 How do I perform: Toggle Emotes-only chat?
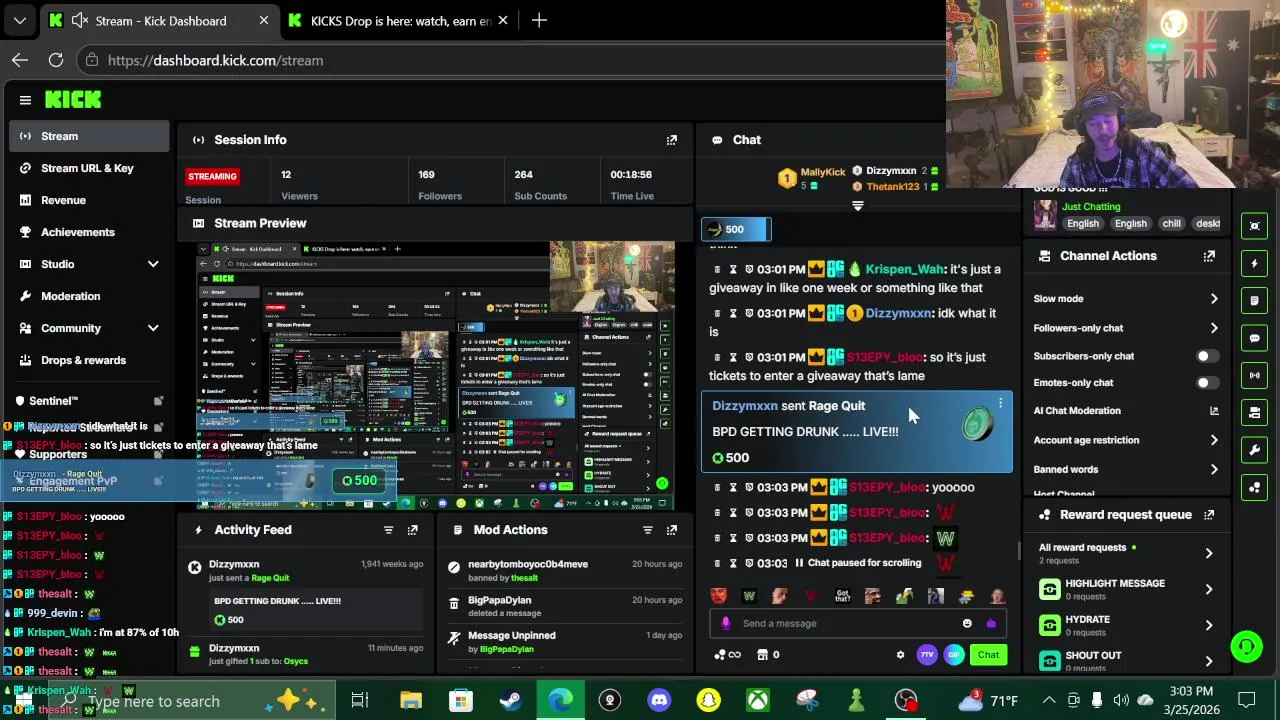click(1207, 383)
